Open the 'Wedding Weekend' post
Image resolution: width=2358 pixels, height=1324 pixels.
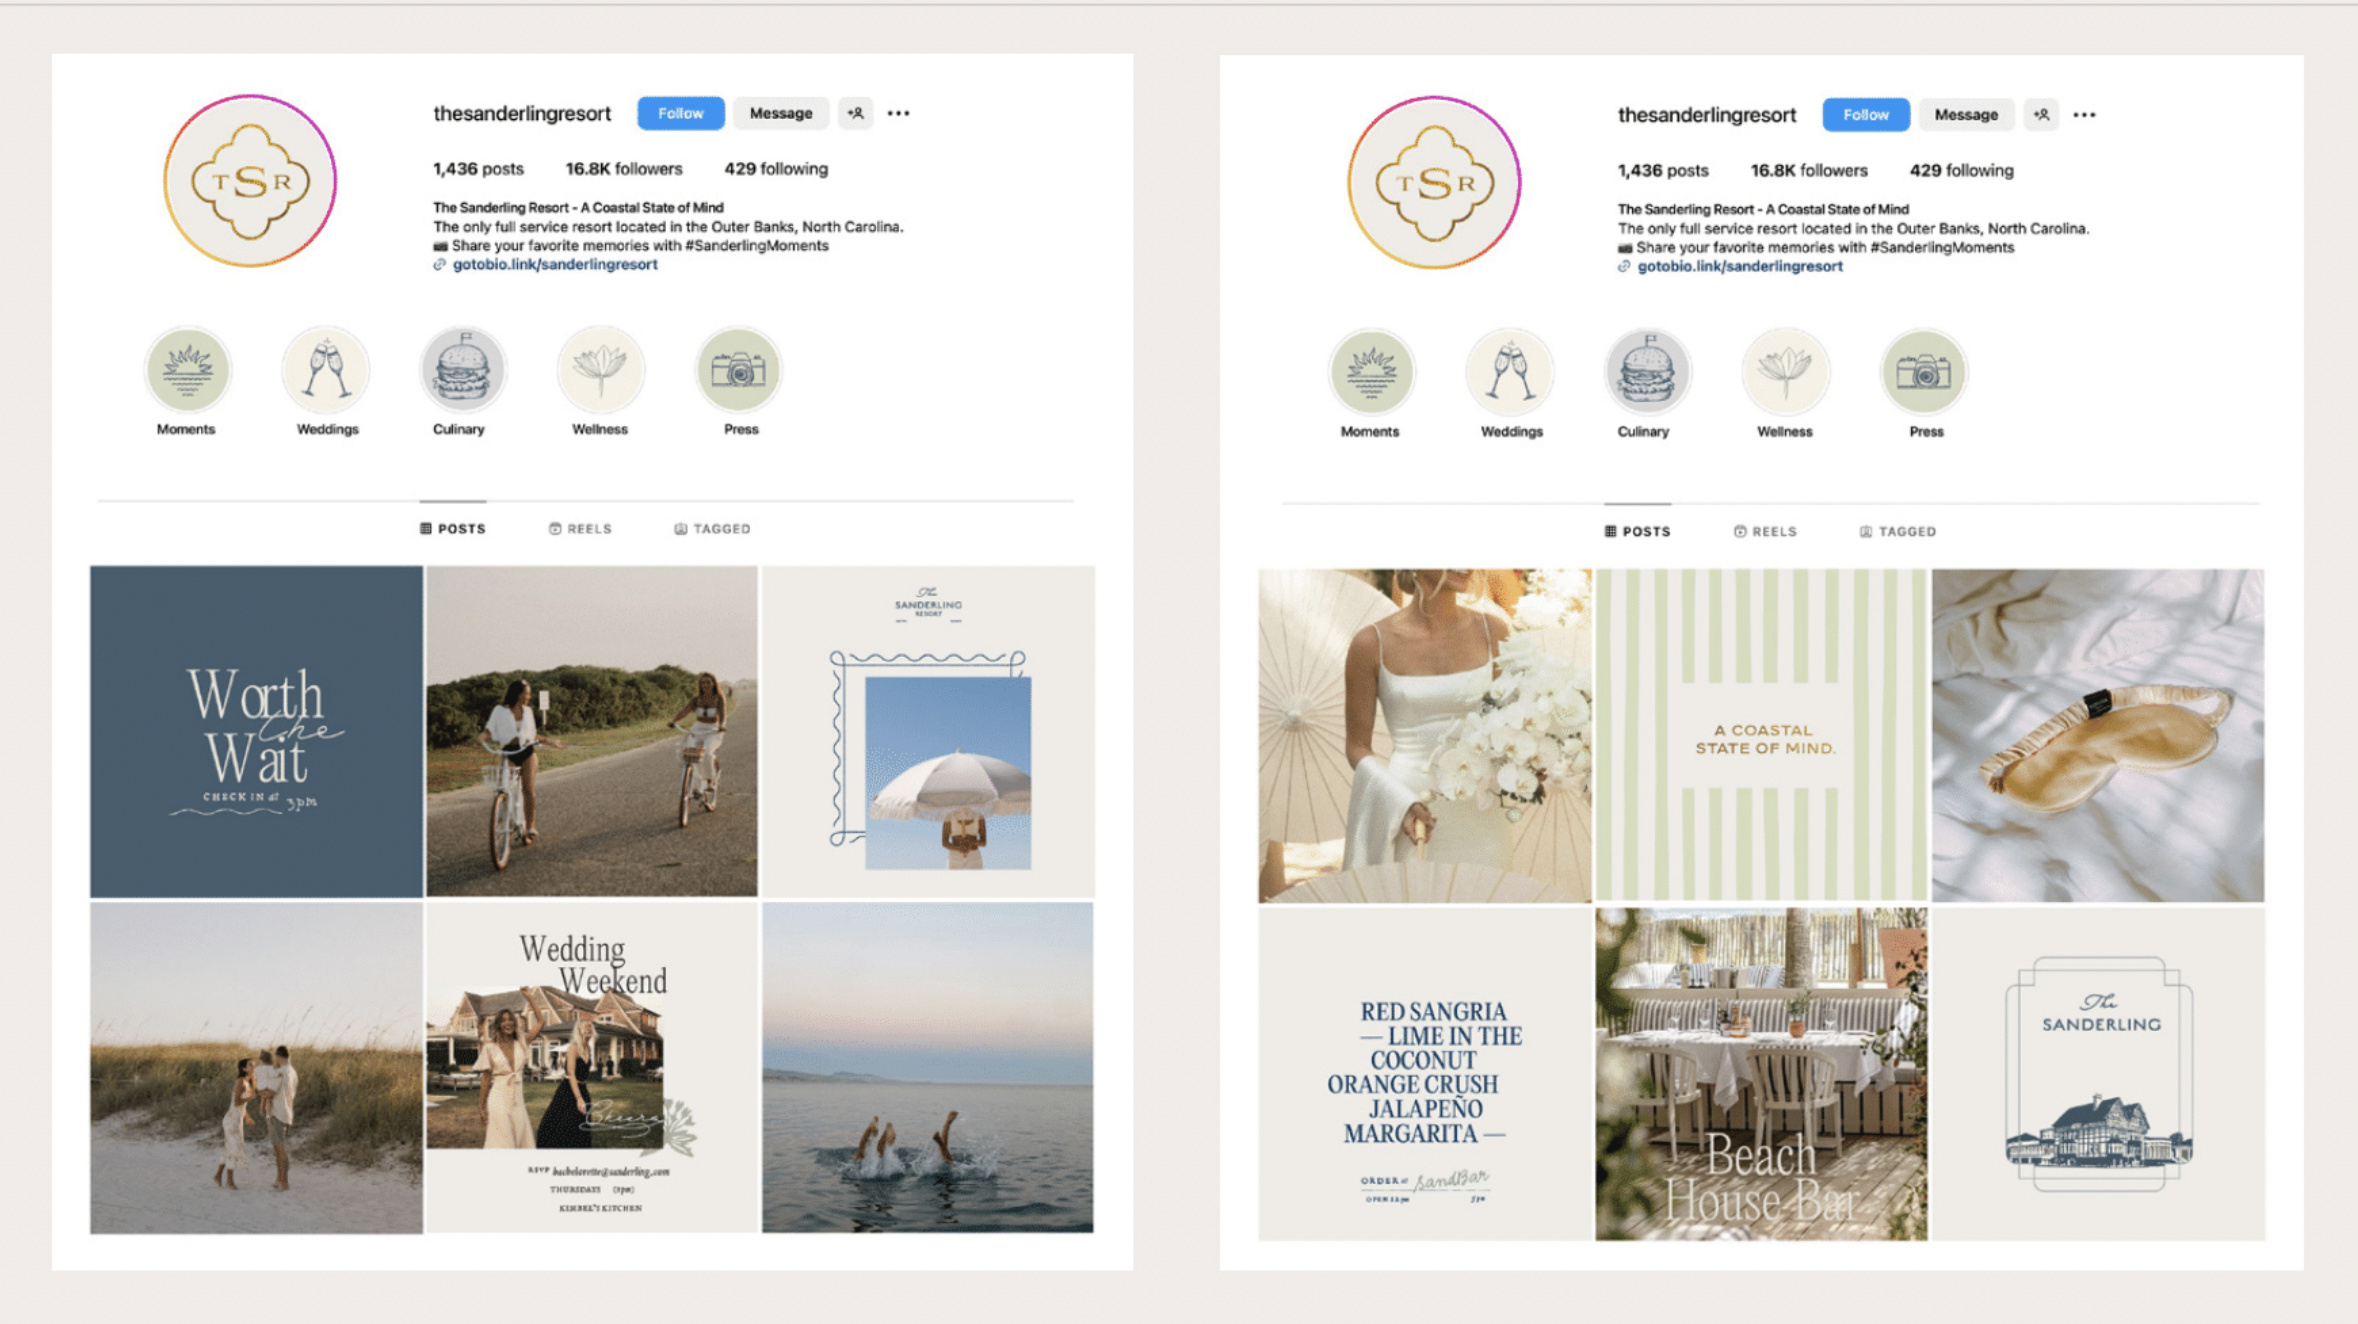(592, 1068)
